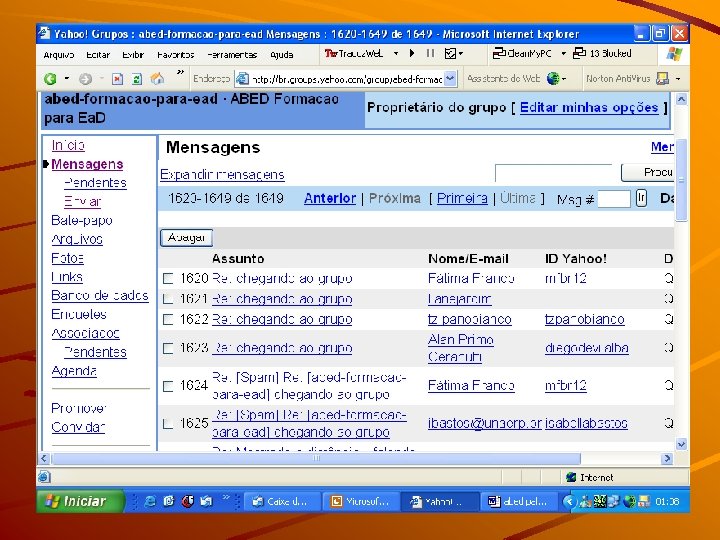Open the Back button history dropdown
This screenshot has width=720, height=540.
(67, 79)
